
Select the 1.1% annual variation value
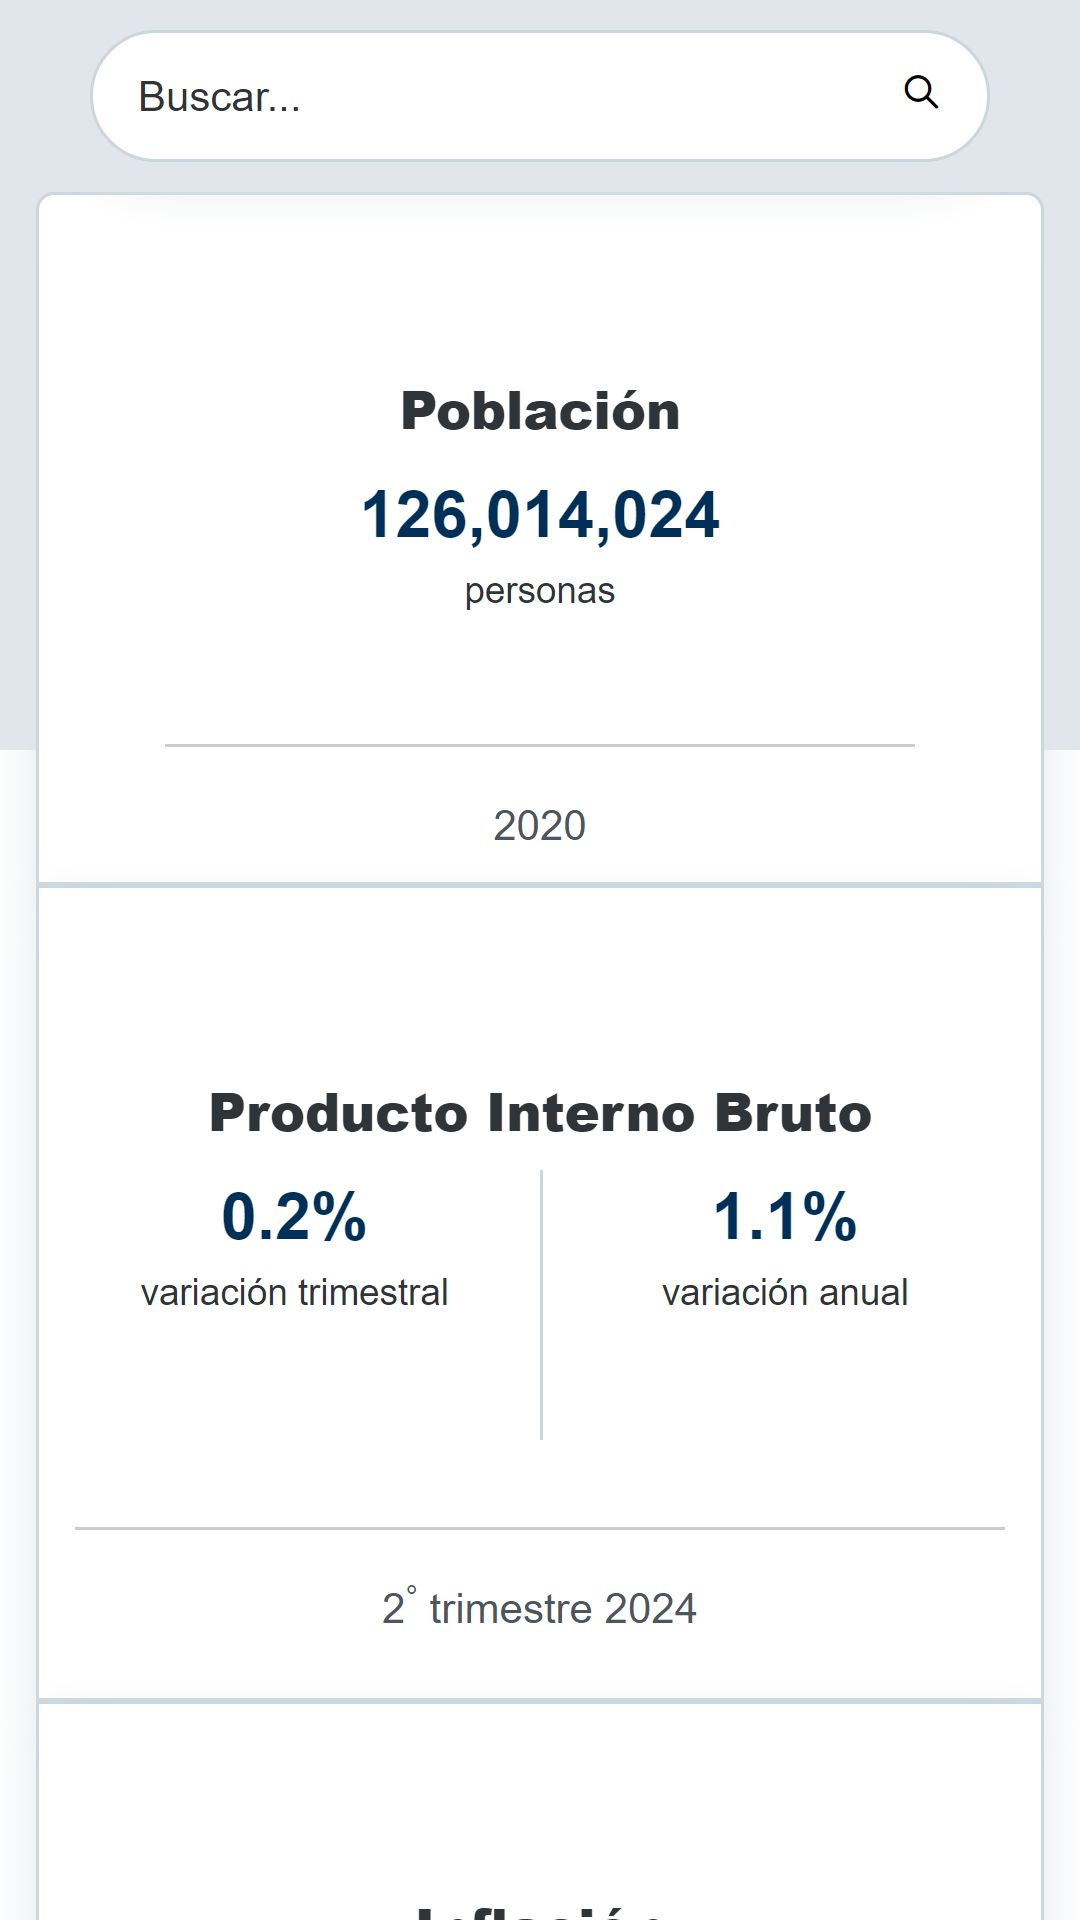point(785,1217)
